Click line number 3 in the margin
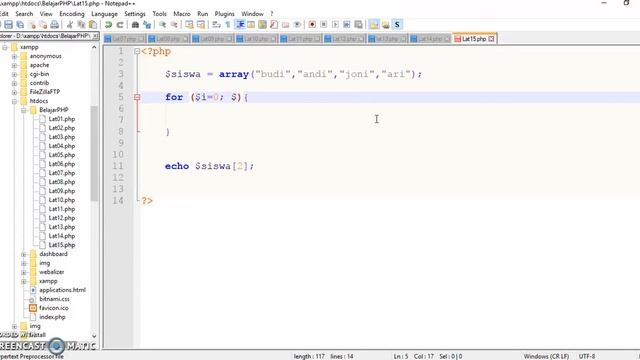Viewport: 640px width, 360px height. click(x=121, y=74)
